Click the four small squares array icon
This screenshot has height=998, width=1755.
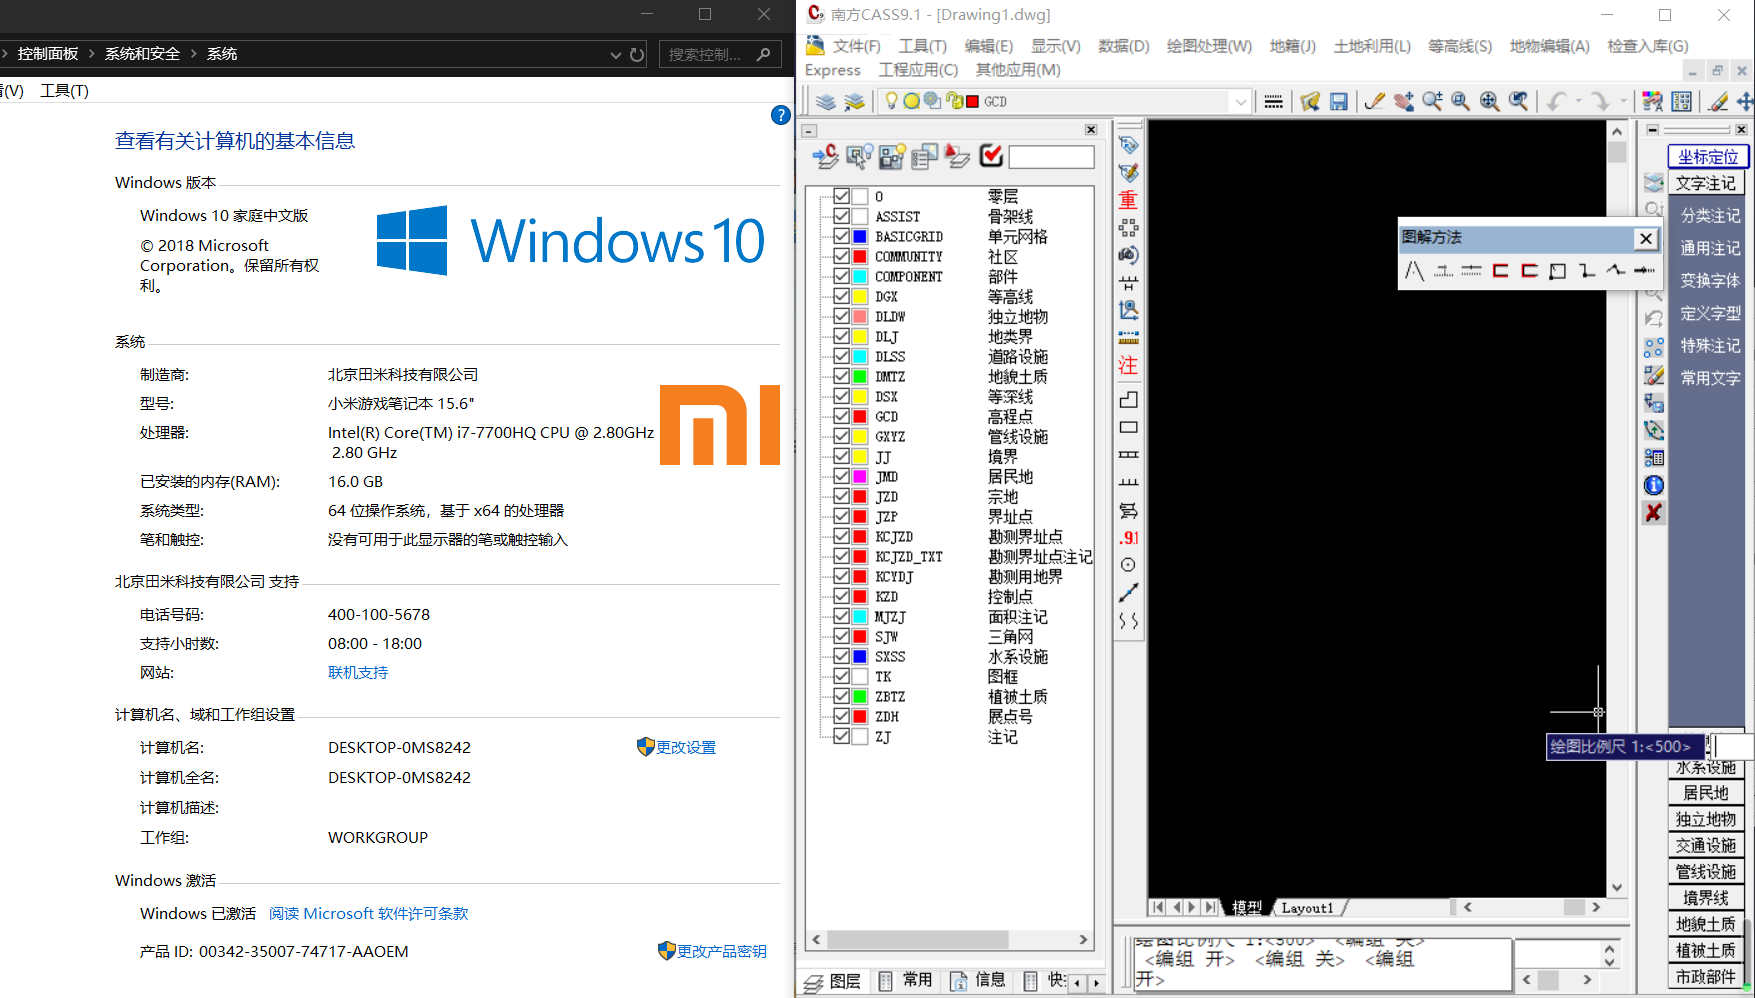[x=1128, y=228]
